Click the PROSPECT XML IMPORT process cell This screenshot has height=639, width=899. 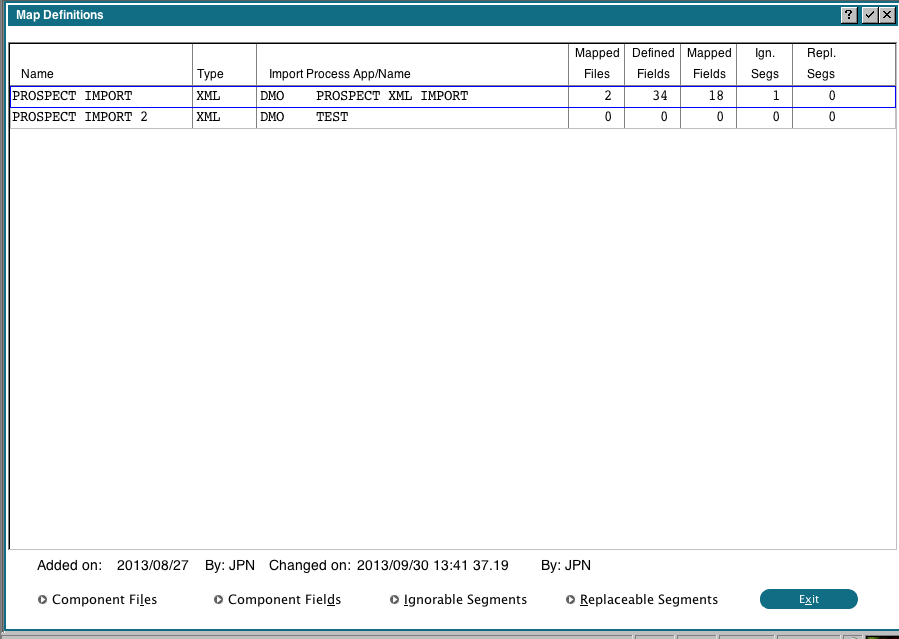[392, 97]
